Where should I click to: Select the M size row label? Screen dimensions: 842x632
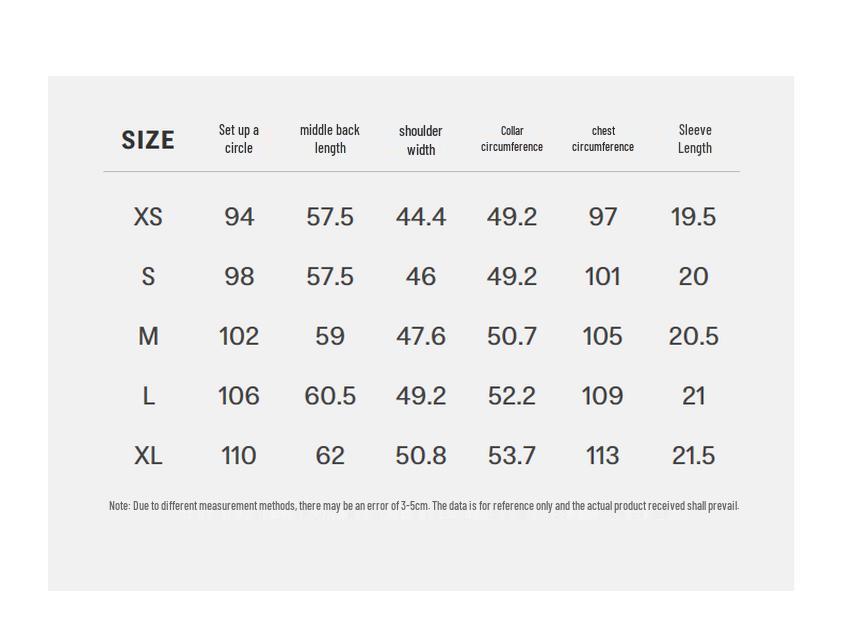[148, 337]
